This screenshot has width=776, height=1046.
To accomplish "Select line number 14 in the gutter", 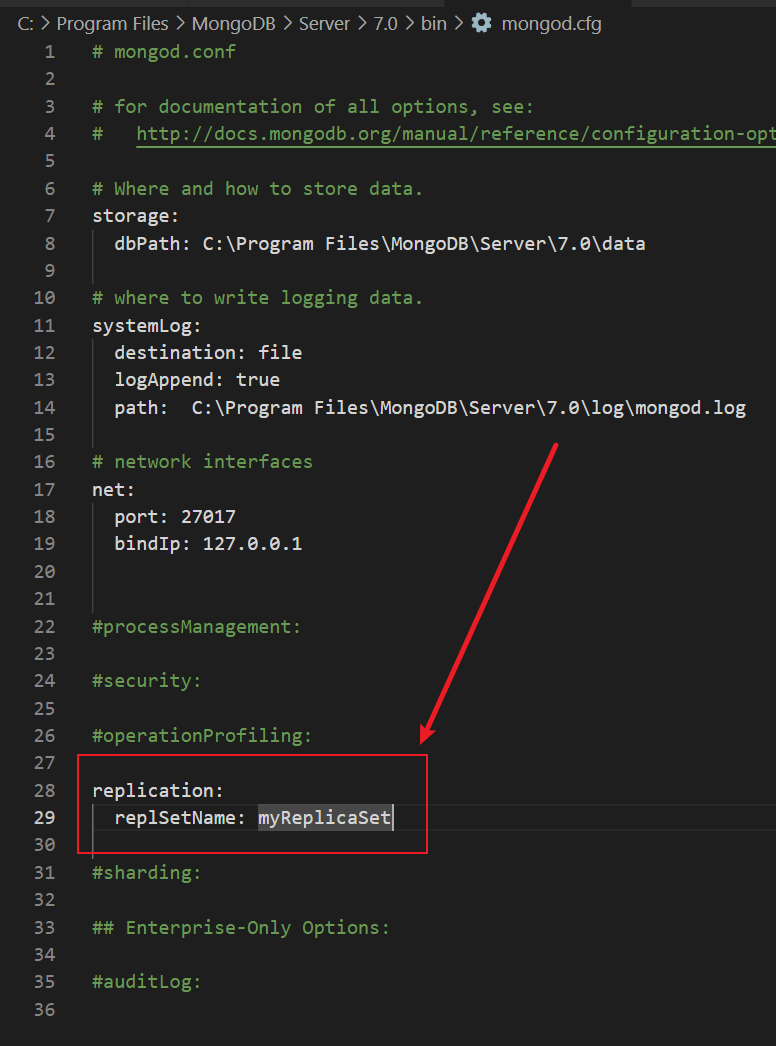I will click(x=45, y=407).
